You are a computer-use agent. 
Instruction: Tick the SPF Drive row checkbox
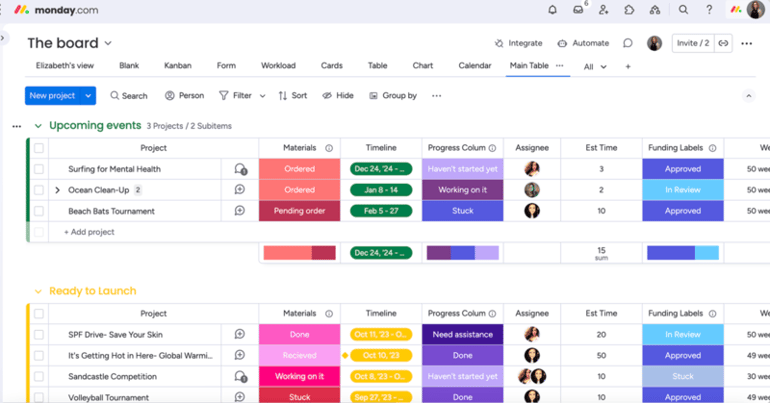coord(39,335)
